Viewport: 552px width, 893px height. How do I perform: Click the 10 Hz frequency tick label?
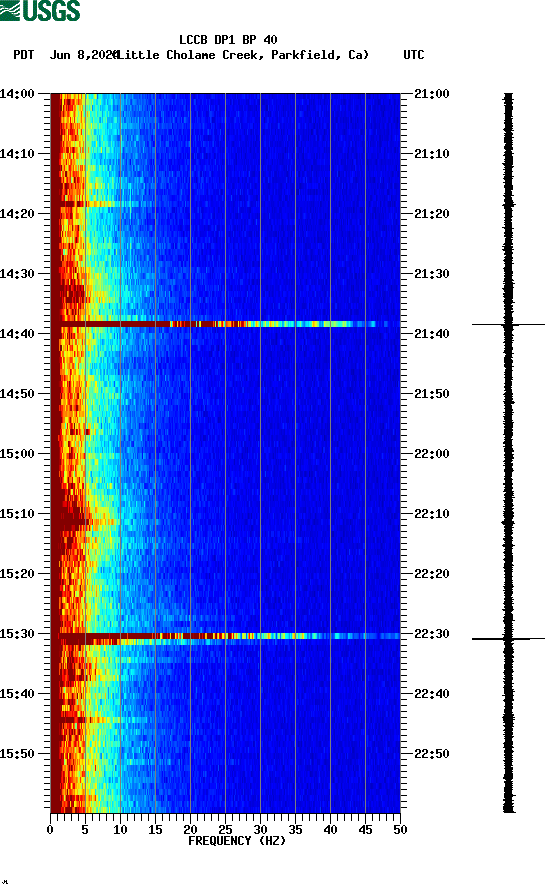coord(120,830)
